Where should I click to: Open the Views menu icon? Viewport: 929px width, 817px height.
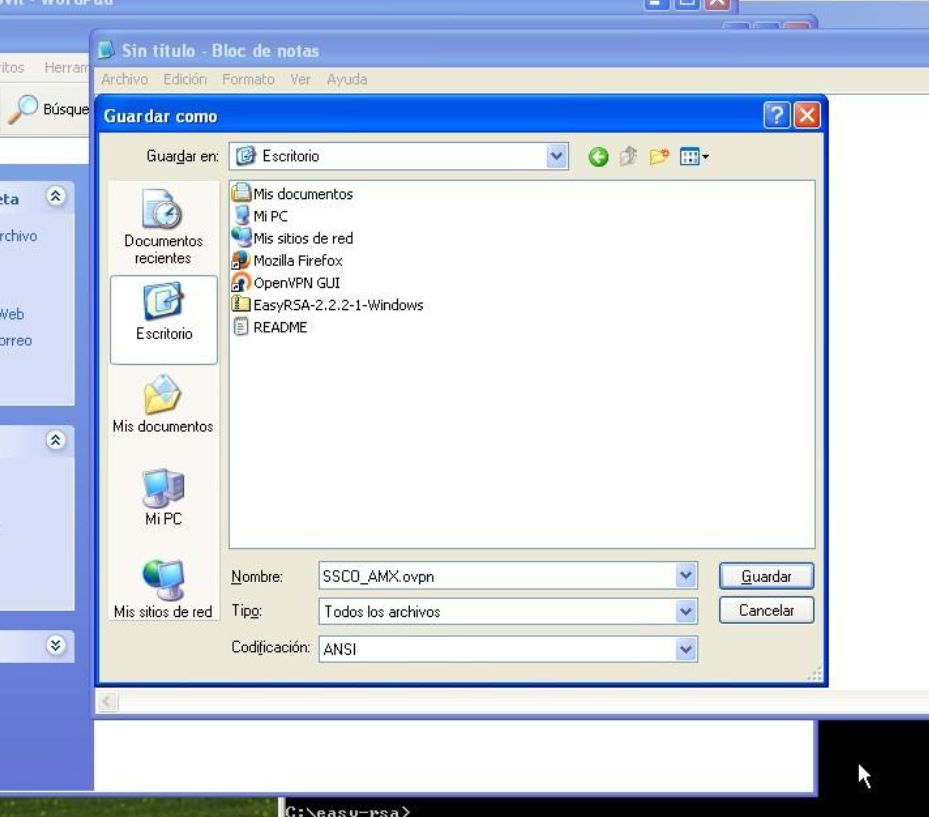(x=693, y=157)
